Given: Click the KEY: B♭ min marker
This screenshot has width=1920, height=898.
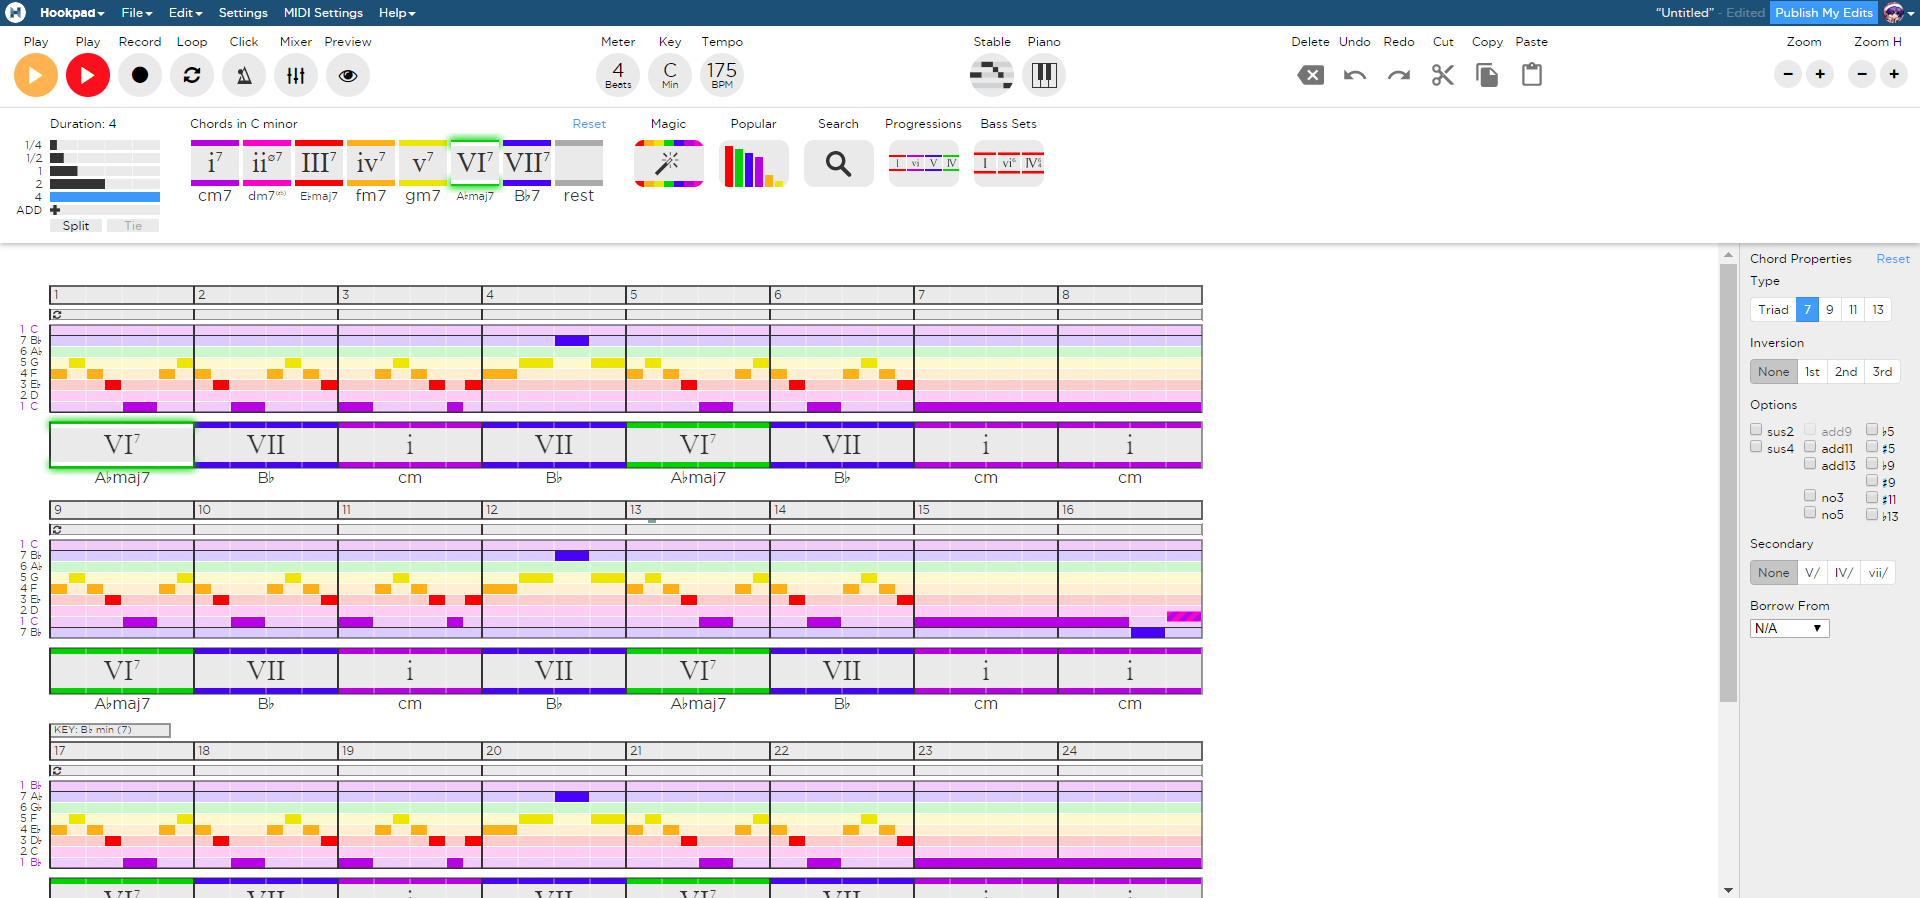Looking at the screenshot, I should pyautogui.click(x=110, y=730).
